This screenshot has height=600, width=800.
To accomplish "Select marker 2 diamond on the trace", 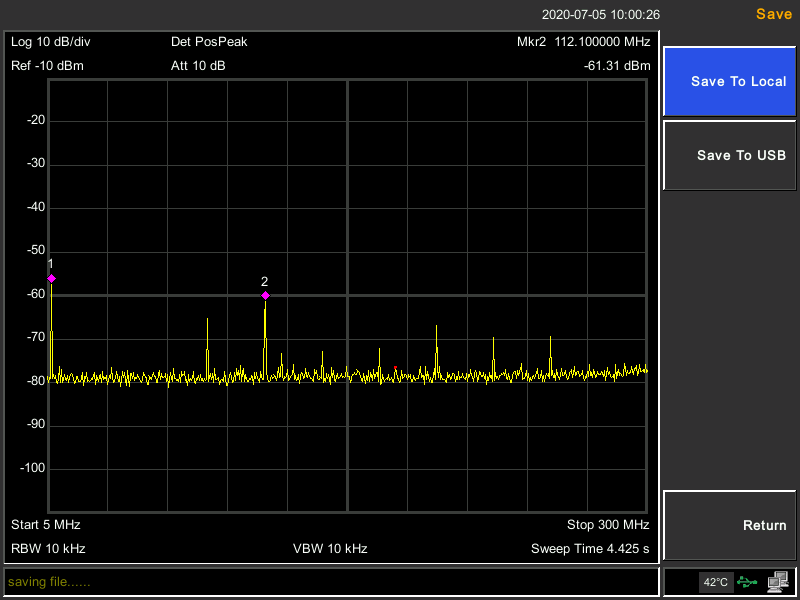I will click(265, 295).
